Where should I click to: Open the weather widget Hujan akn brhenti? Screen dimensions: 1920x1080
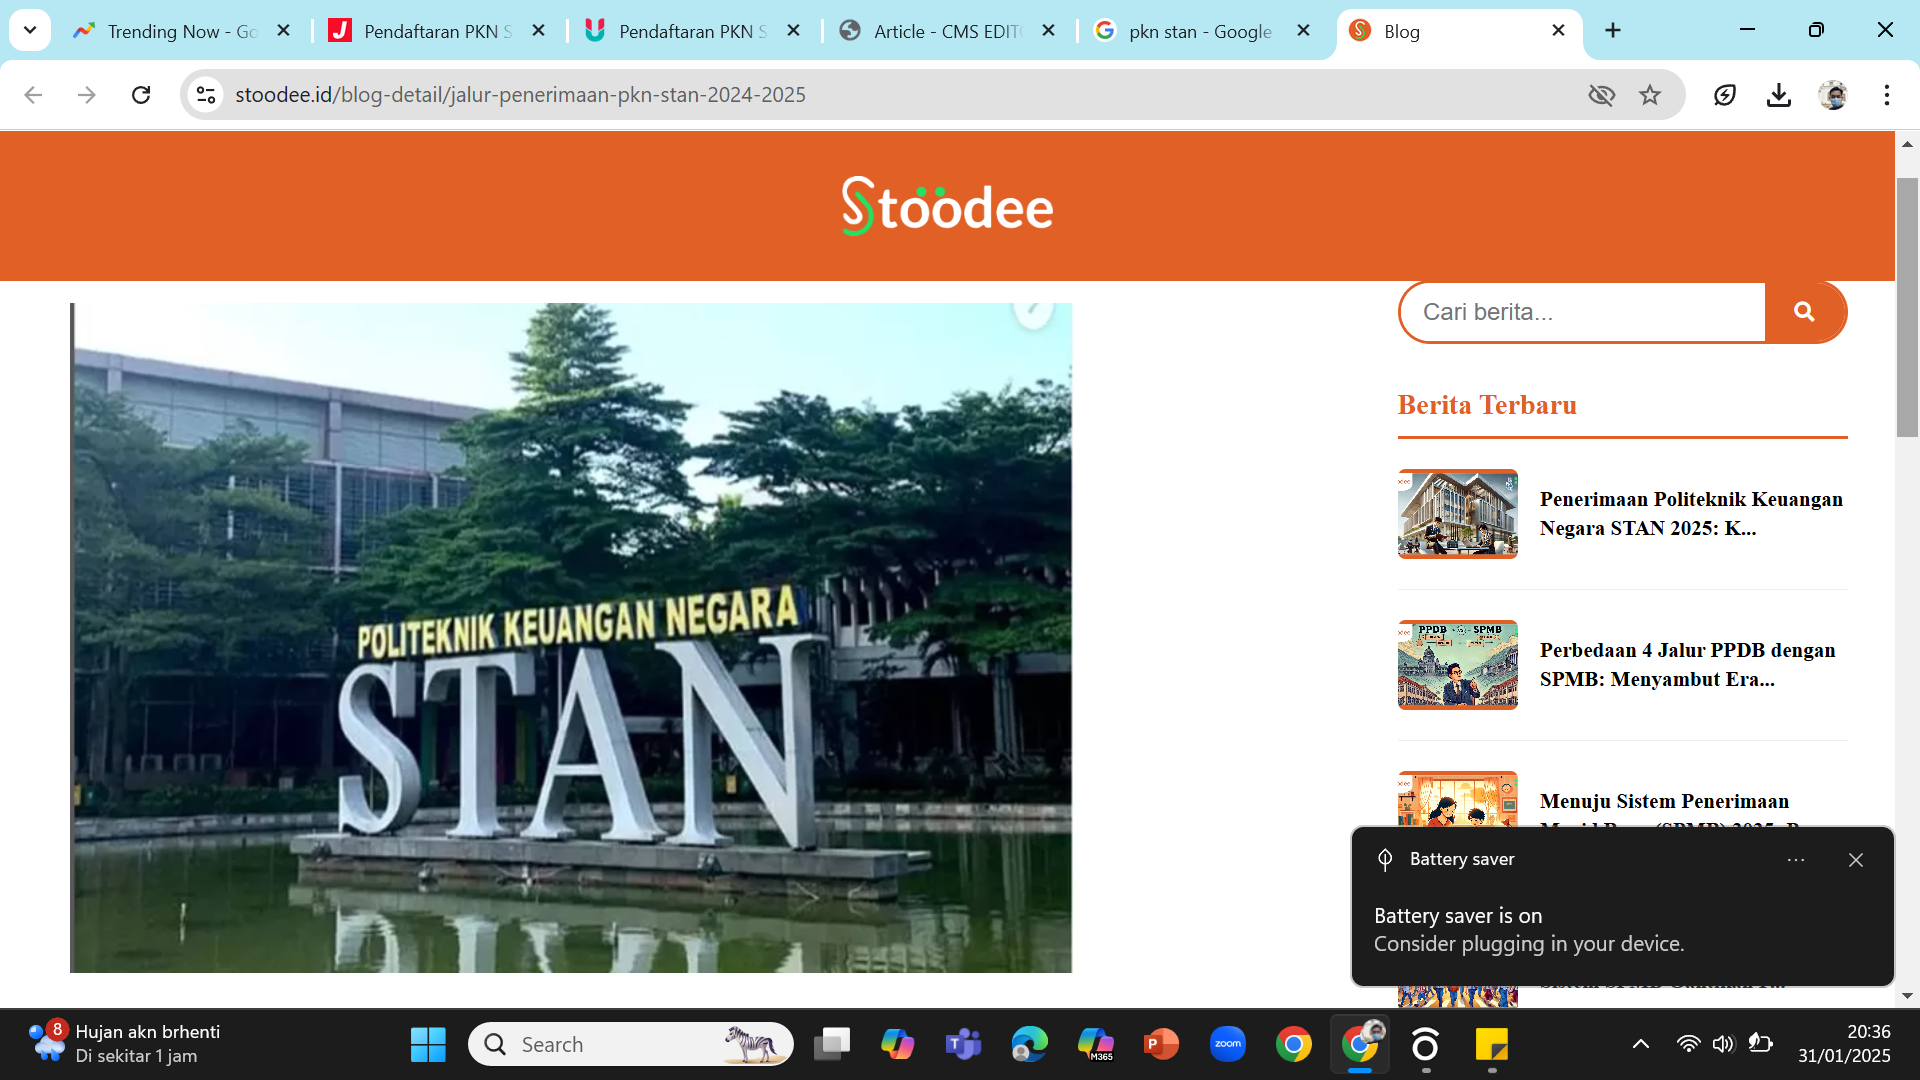125,1044
